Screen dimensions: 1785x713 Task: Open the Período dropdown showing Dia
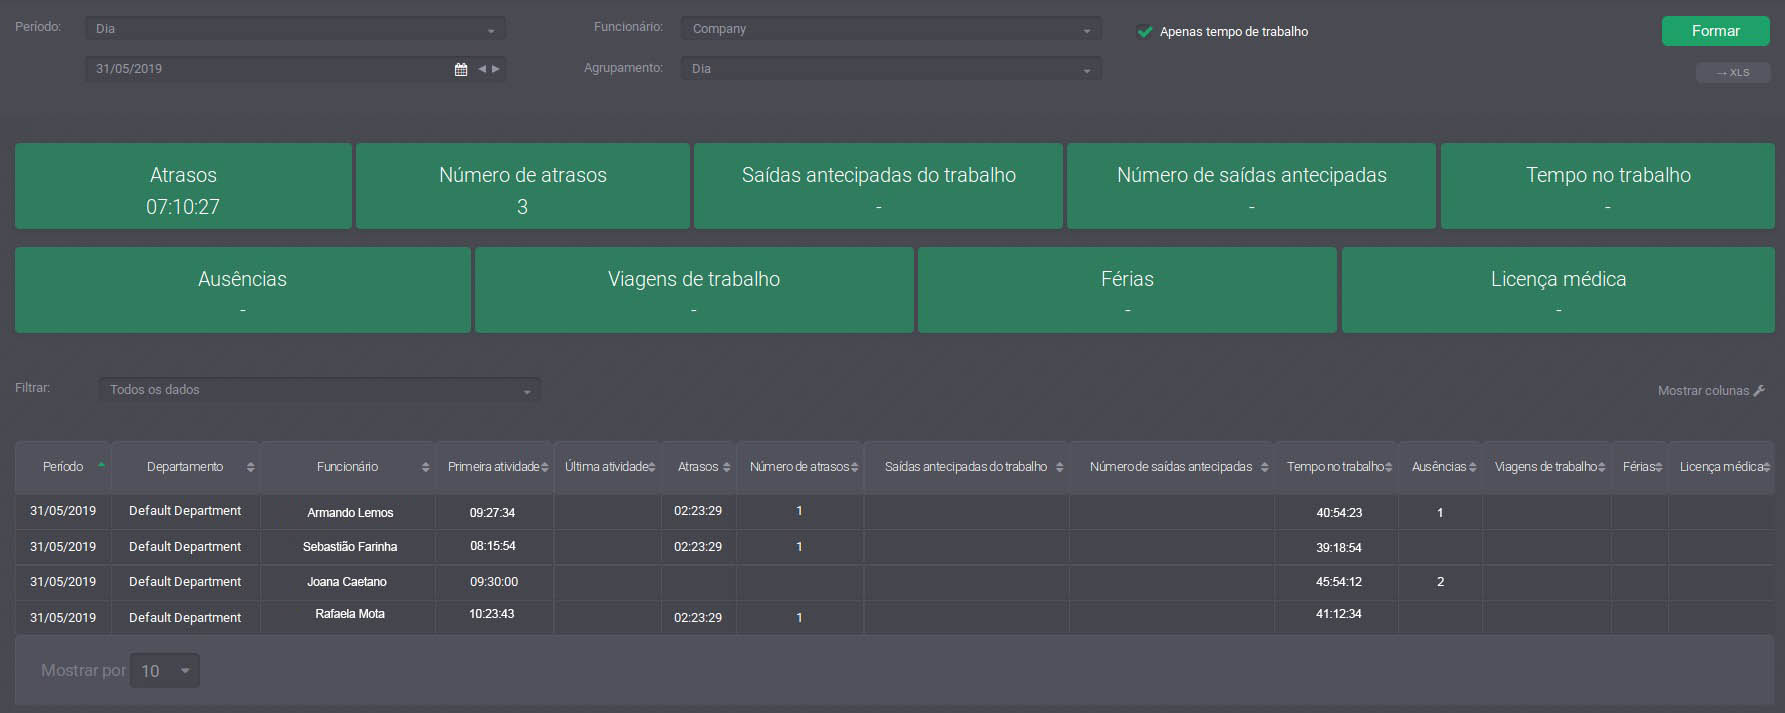(x=295, y=29)
